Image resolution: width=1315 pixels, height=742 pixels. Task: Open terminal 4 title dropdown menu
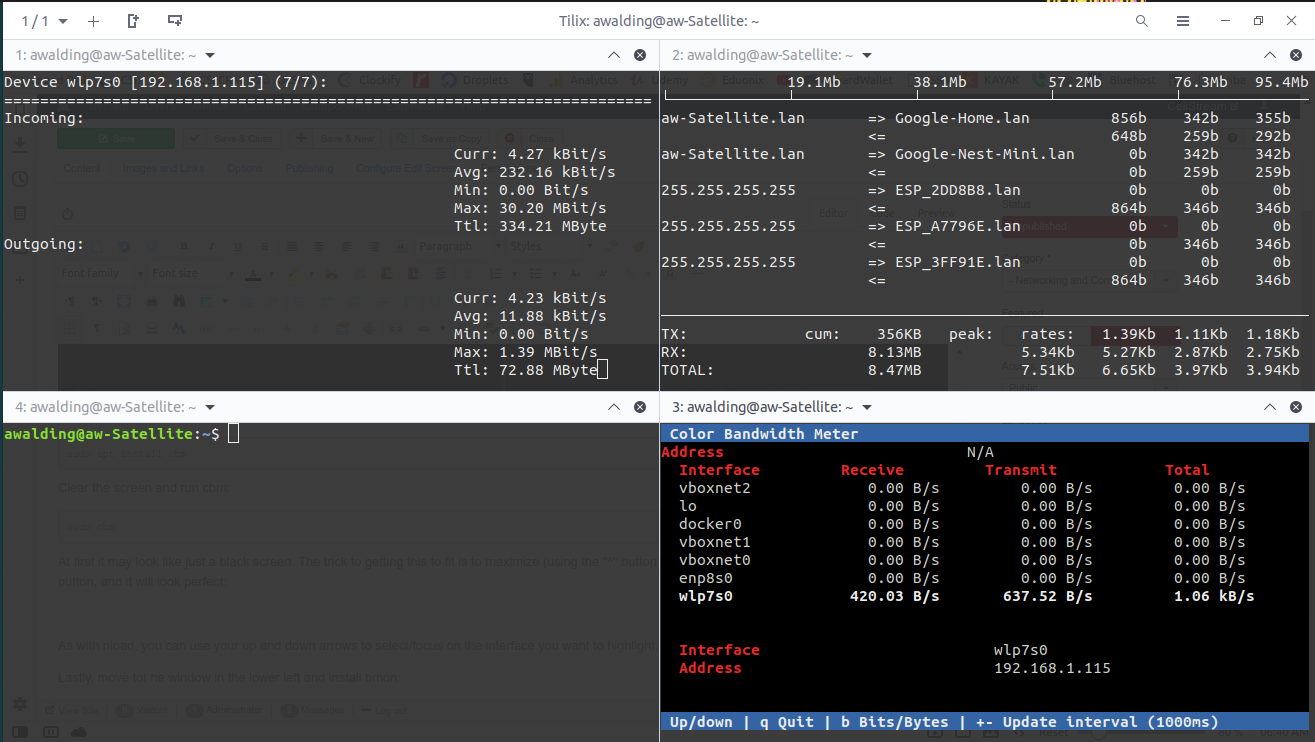coord(210,408)
